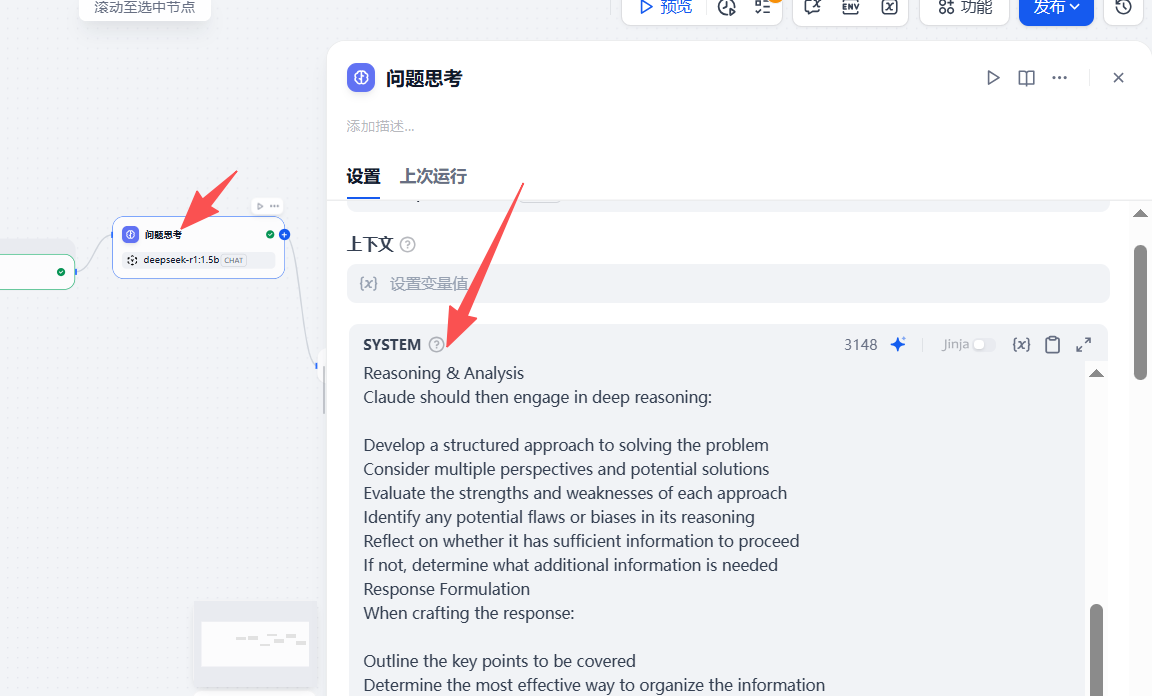View run history via the clock icon
Screen dimensions: 1152x696
point(1122,8)
